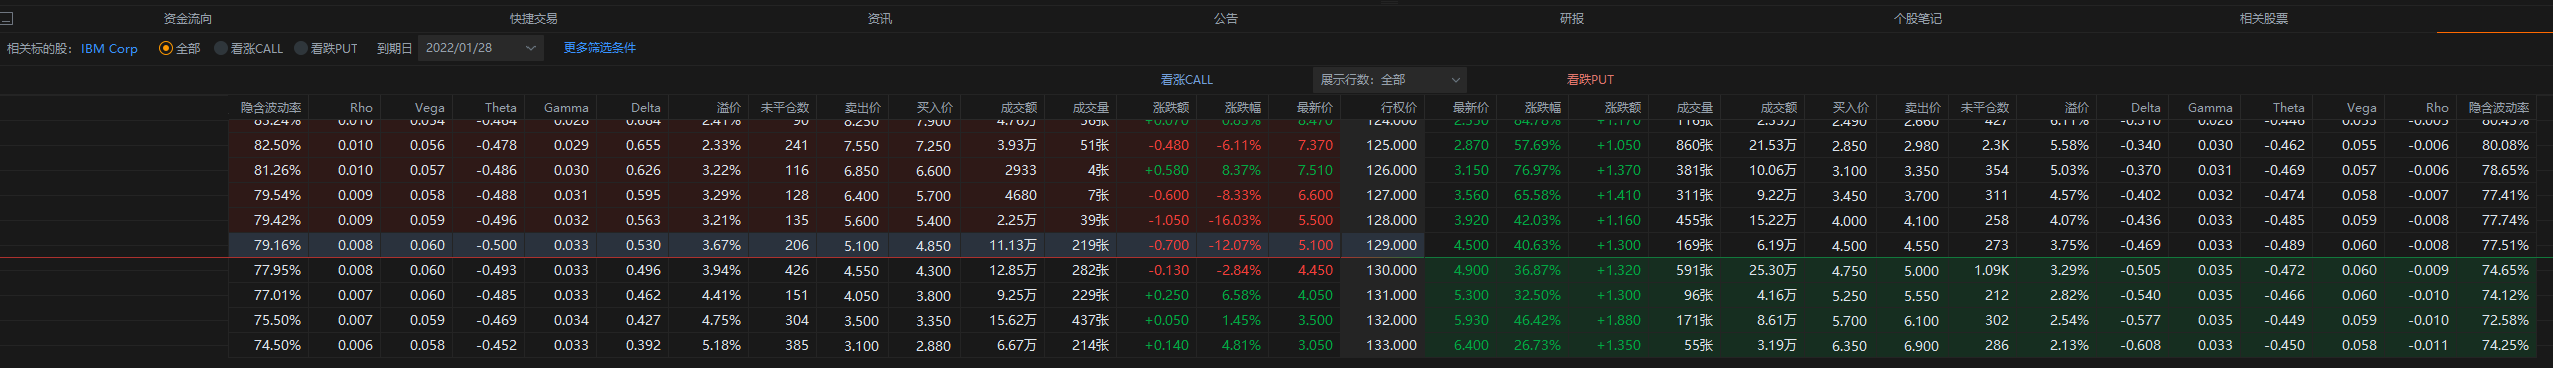Switch to the 资金流向 tab

[188, 18]
